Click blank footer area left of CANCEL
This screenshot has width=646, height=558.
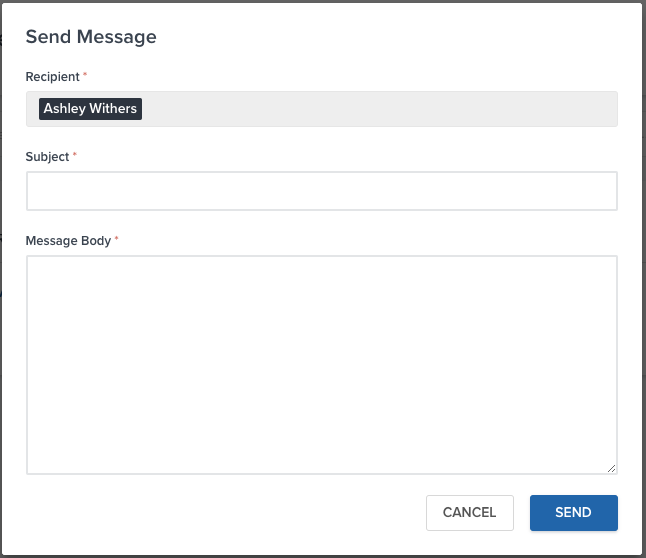coord(220,513)
